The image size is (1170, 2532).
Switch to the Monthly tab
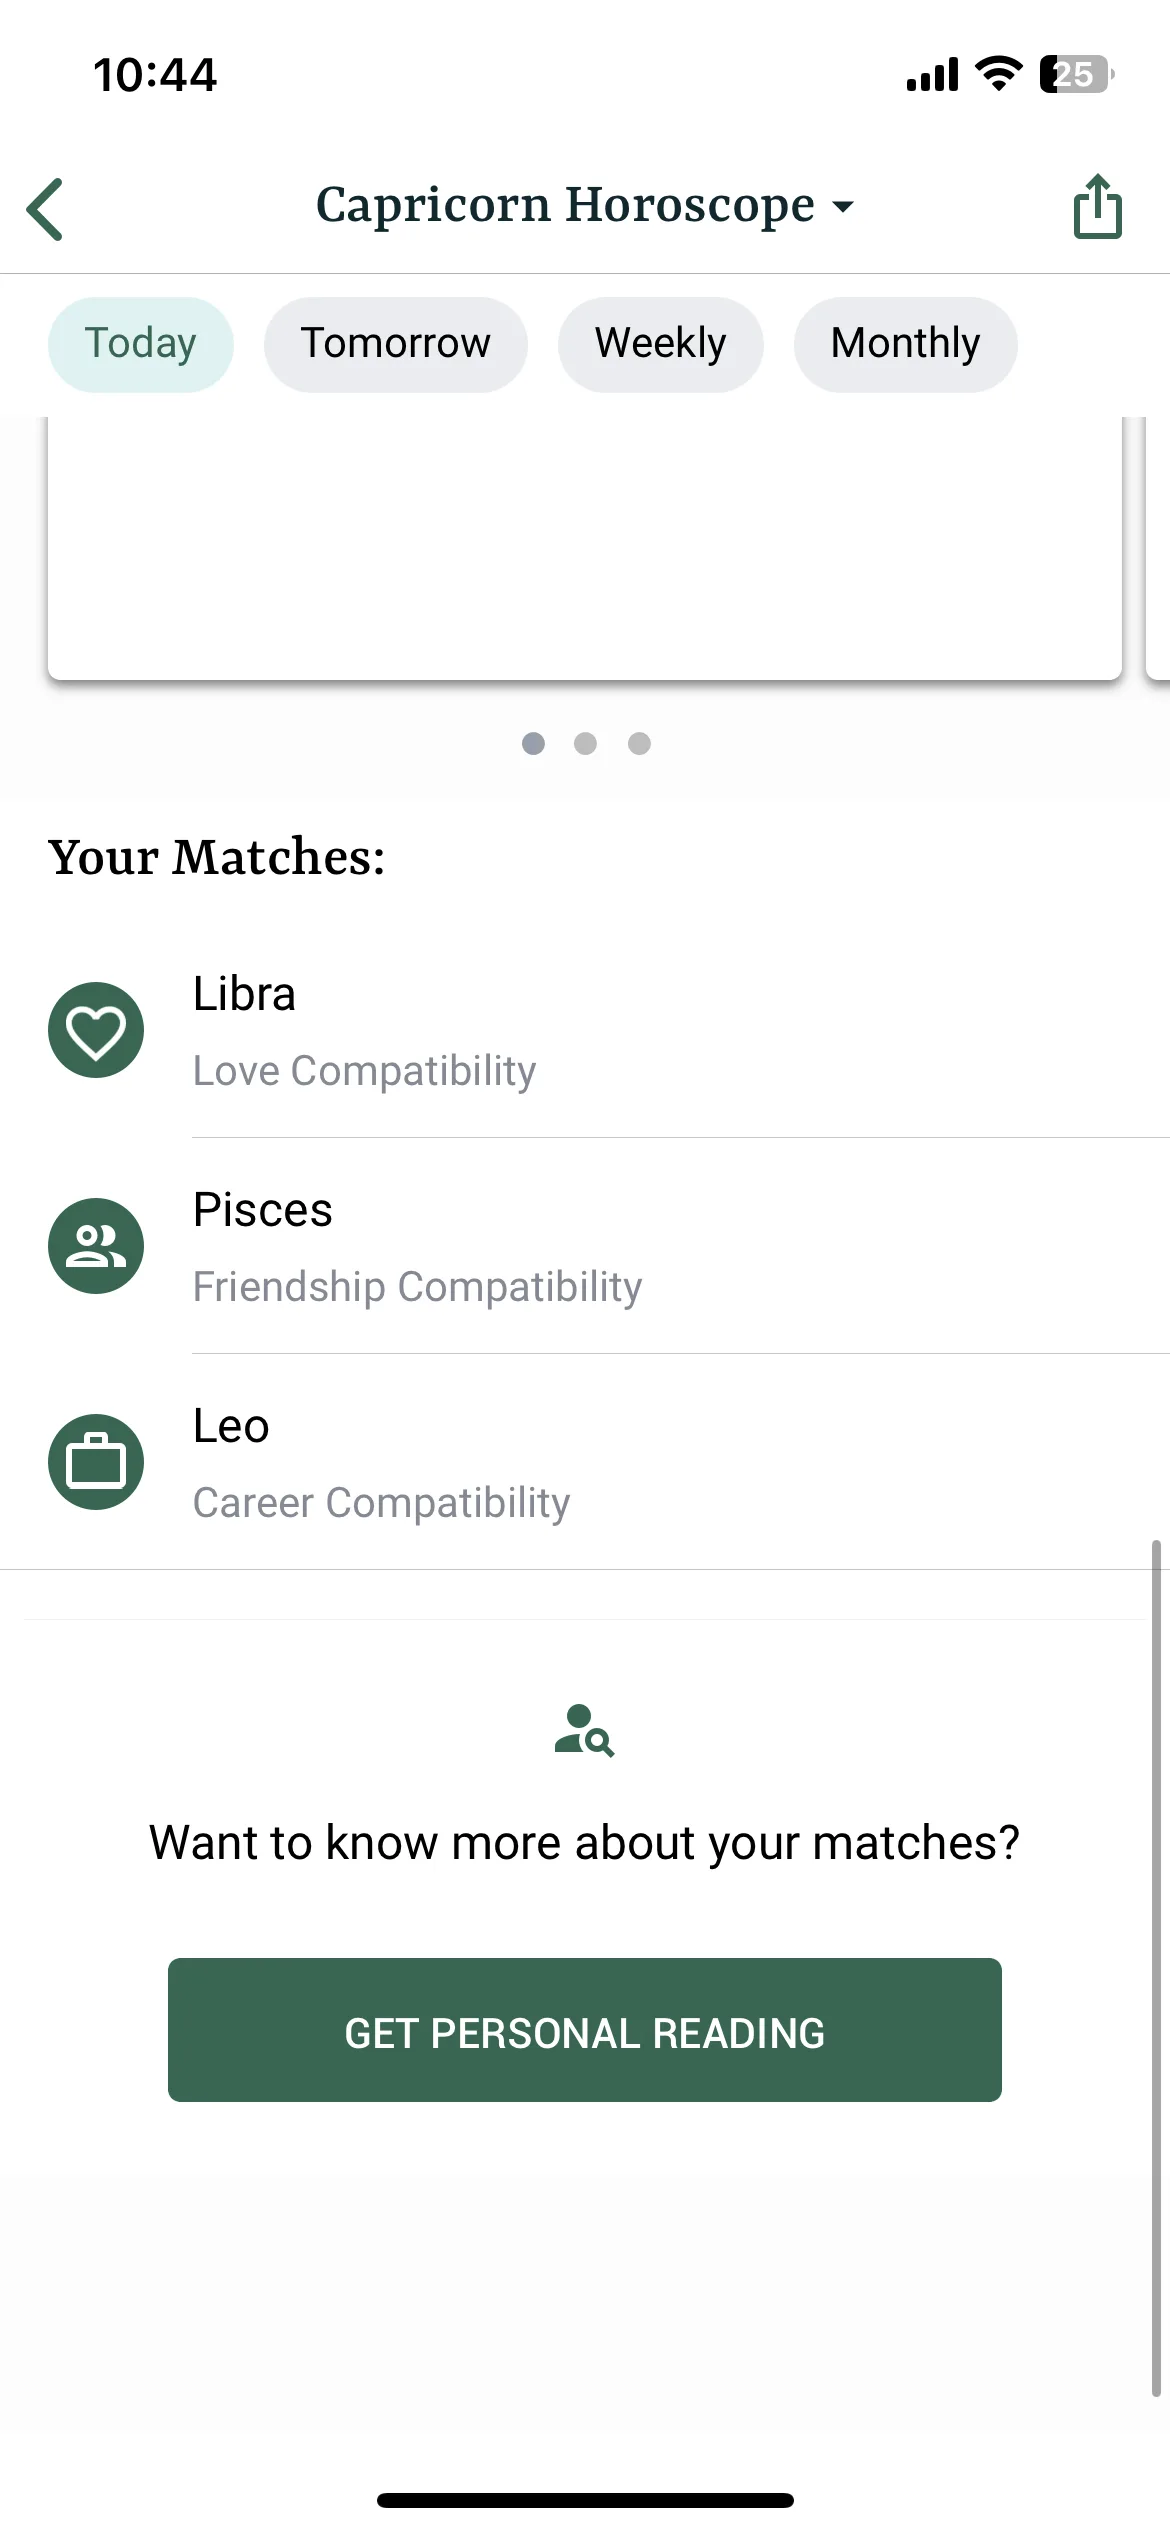pos(906,344)
